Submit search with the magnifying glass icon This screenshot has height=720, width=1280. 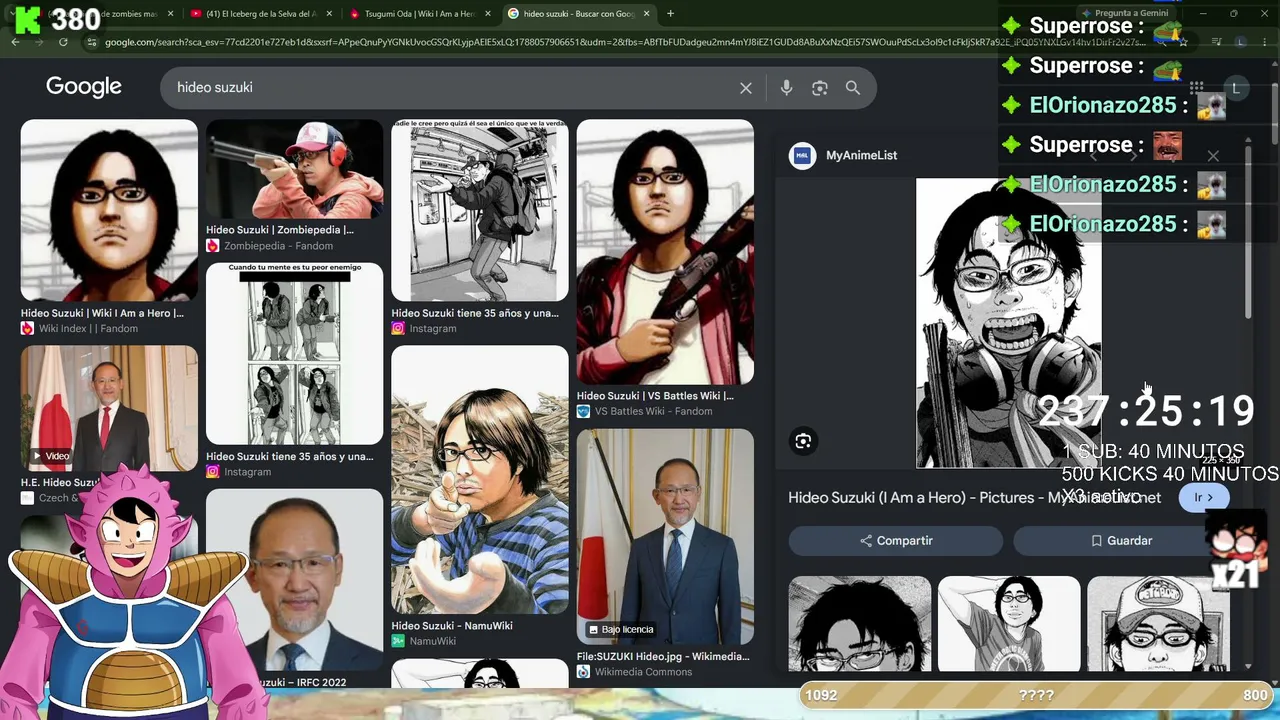click(853, 88)
